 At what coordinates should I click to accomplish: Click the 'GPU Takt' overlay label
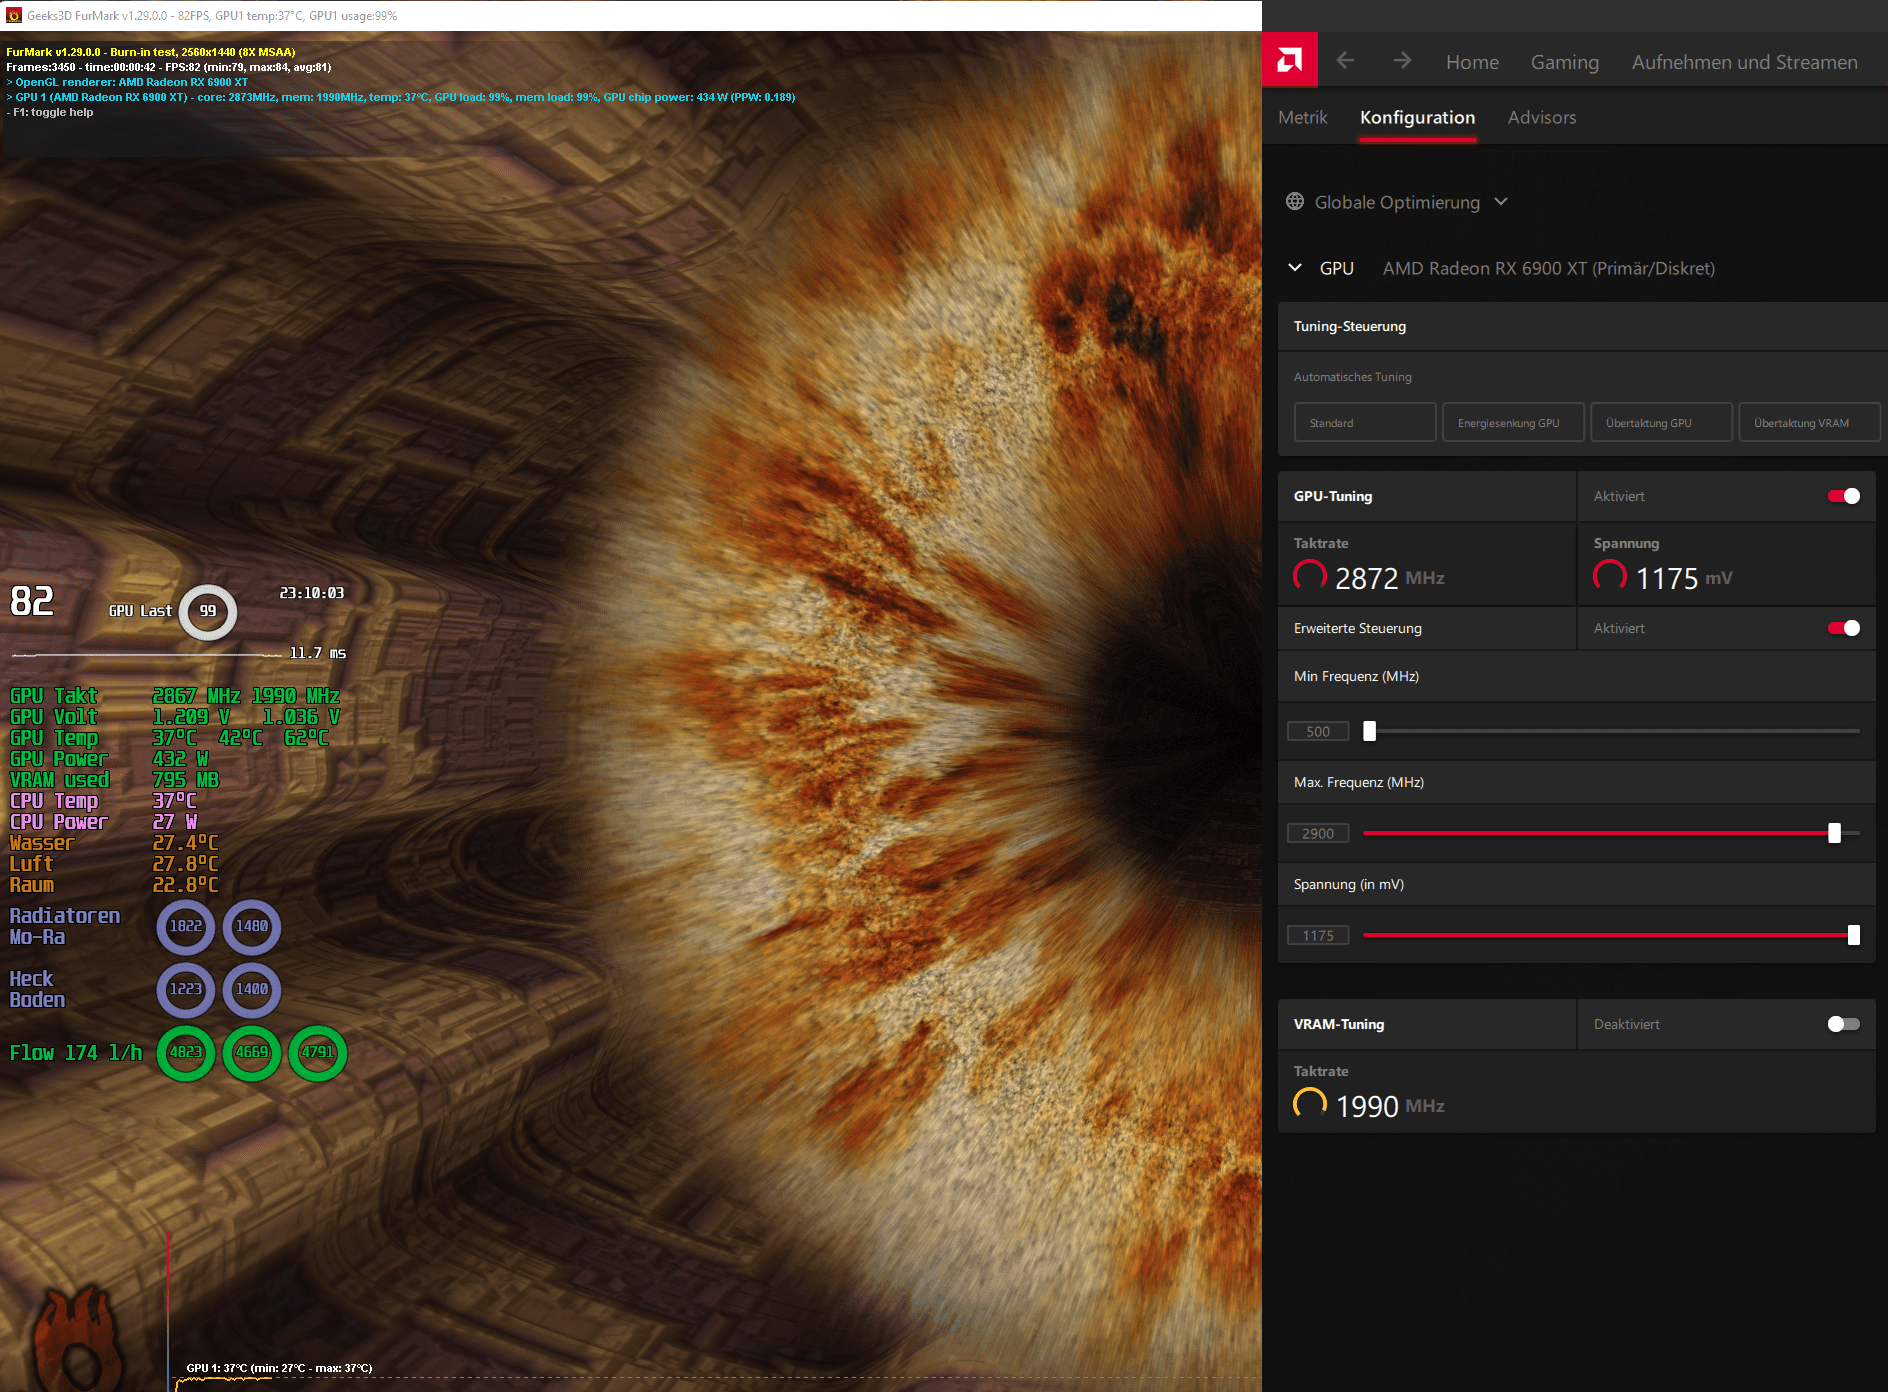pyautogui.click(x=54, y=695)
